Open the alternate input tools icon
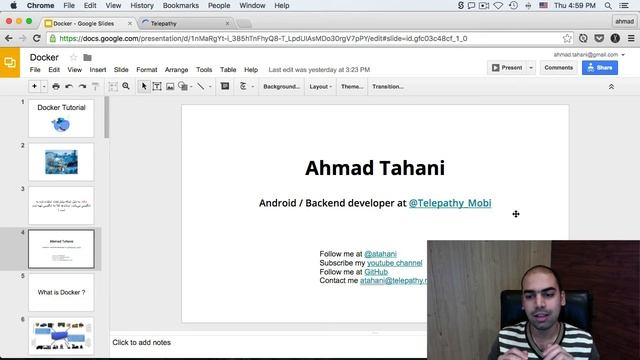Image resolution: width=640 pixels, height=360 pixels. coord(243,87)
